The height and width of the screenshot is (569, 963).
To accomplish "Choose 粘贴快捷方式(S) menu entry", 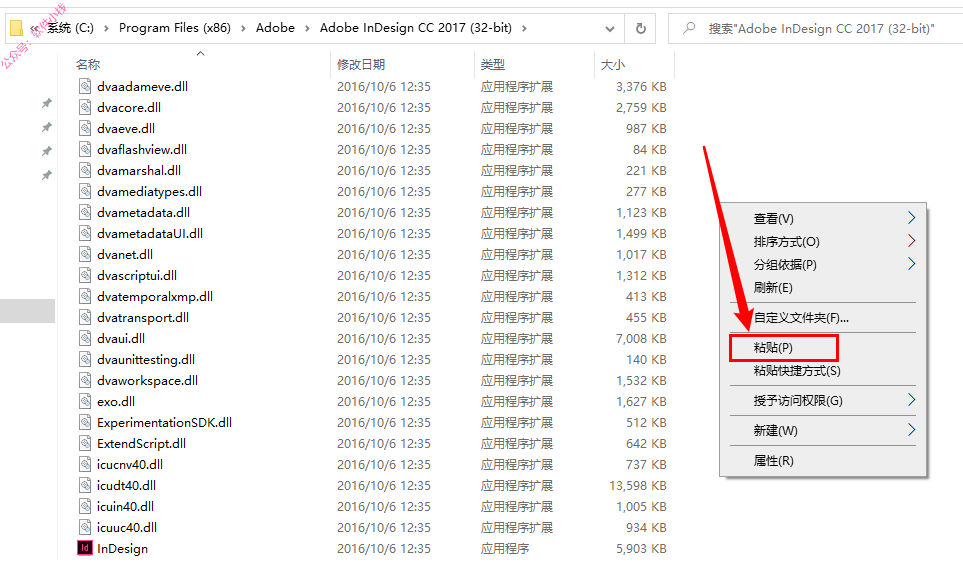I will [x=823, y=371].
